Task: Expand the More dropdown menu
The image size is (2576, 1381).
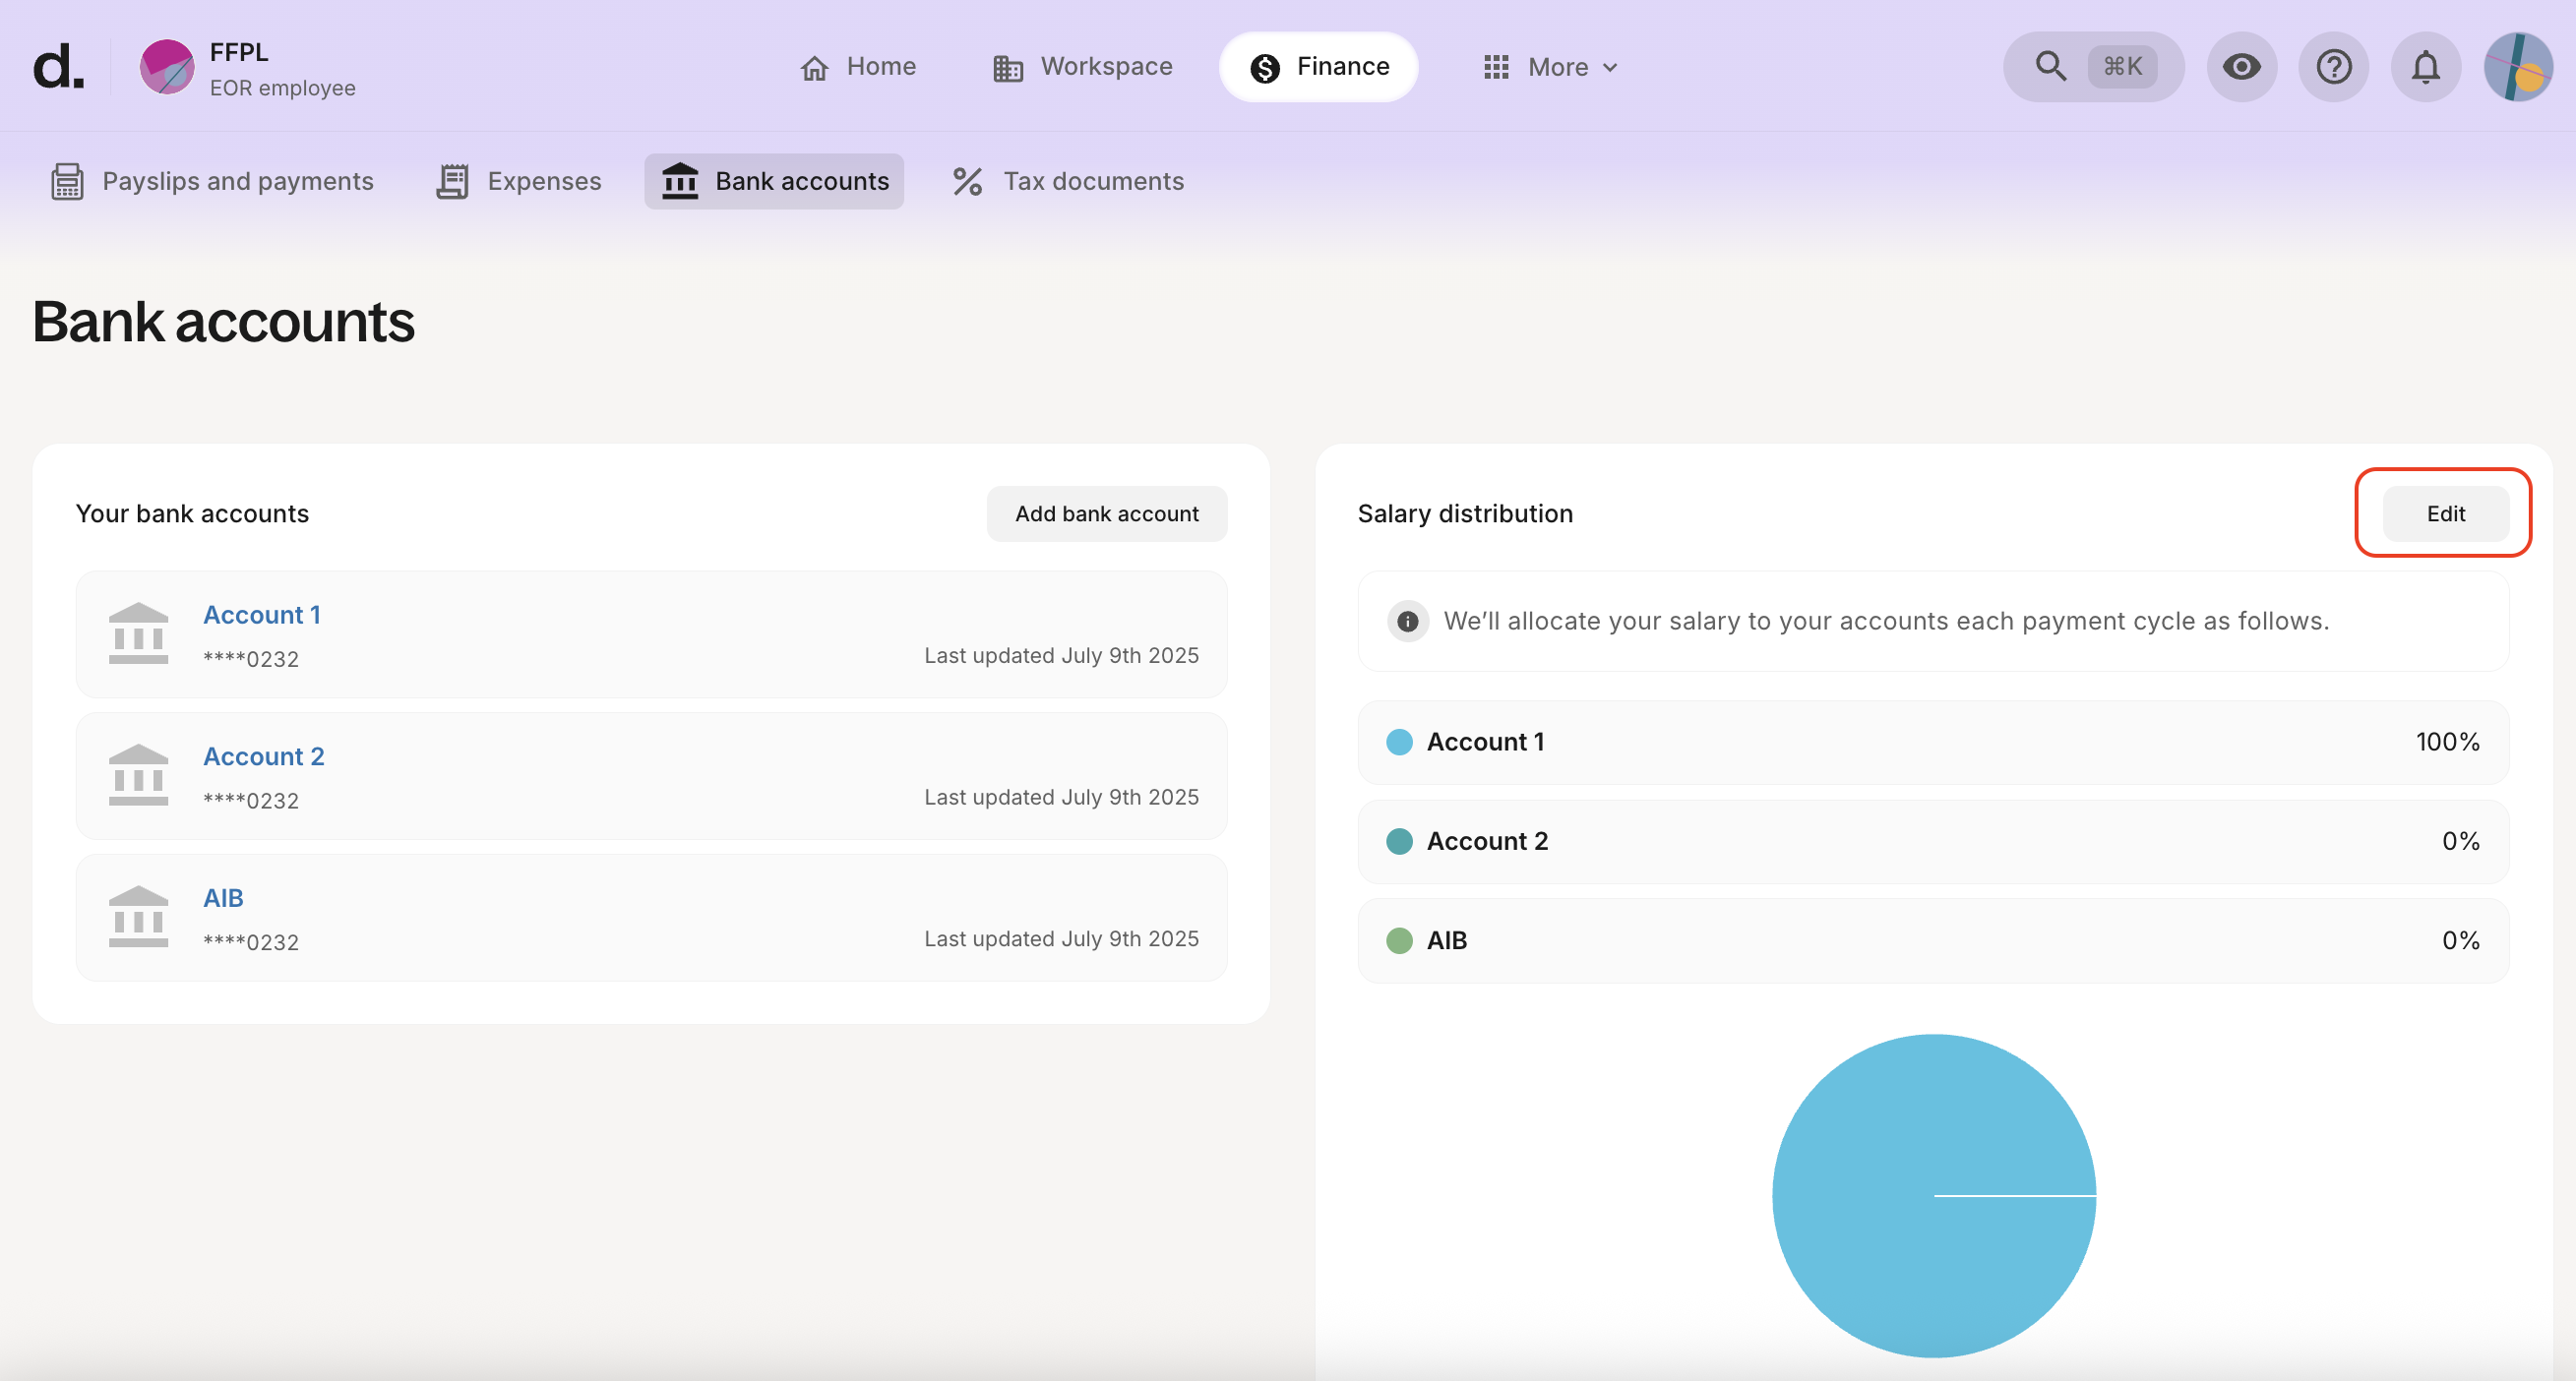Action: pyautogui.click(x=1550, y=67)
